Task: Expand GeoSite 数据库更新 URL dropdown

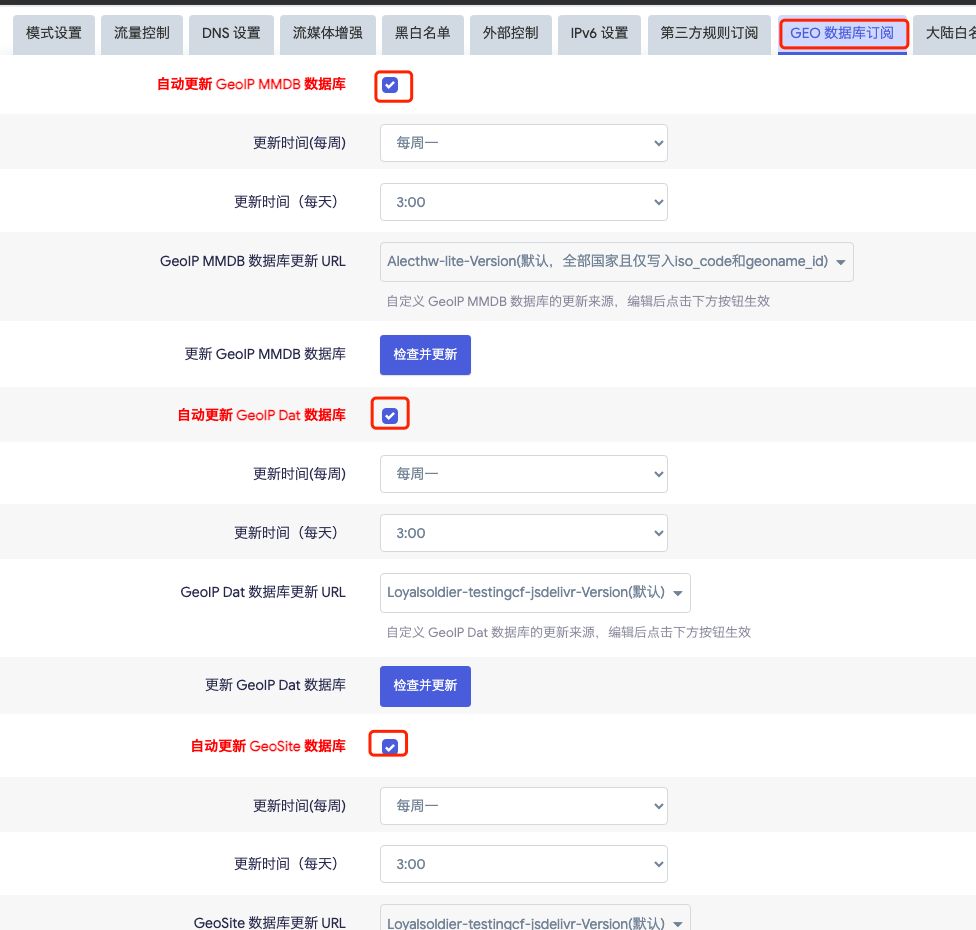Action: tap(535, 922)
